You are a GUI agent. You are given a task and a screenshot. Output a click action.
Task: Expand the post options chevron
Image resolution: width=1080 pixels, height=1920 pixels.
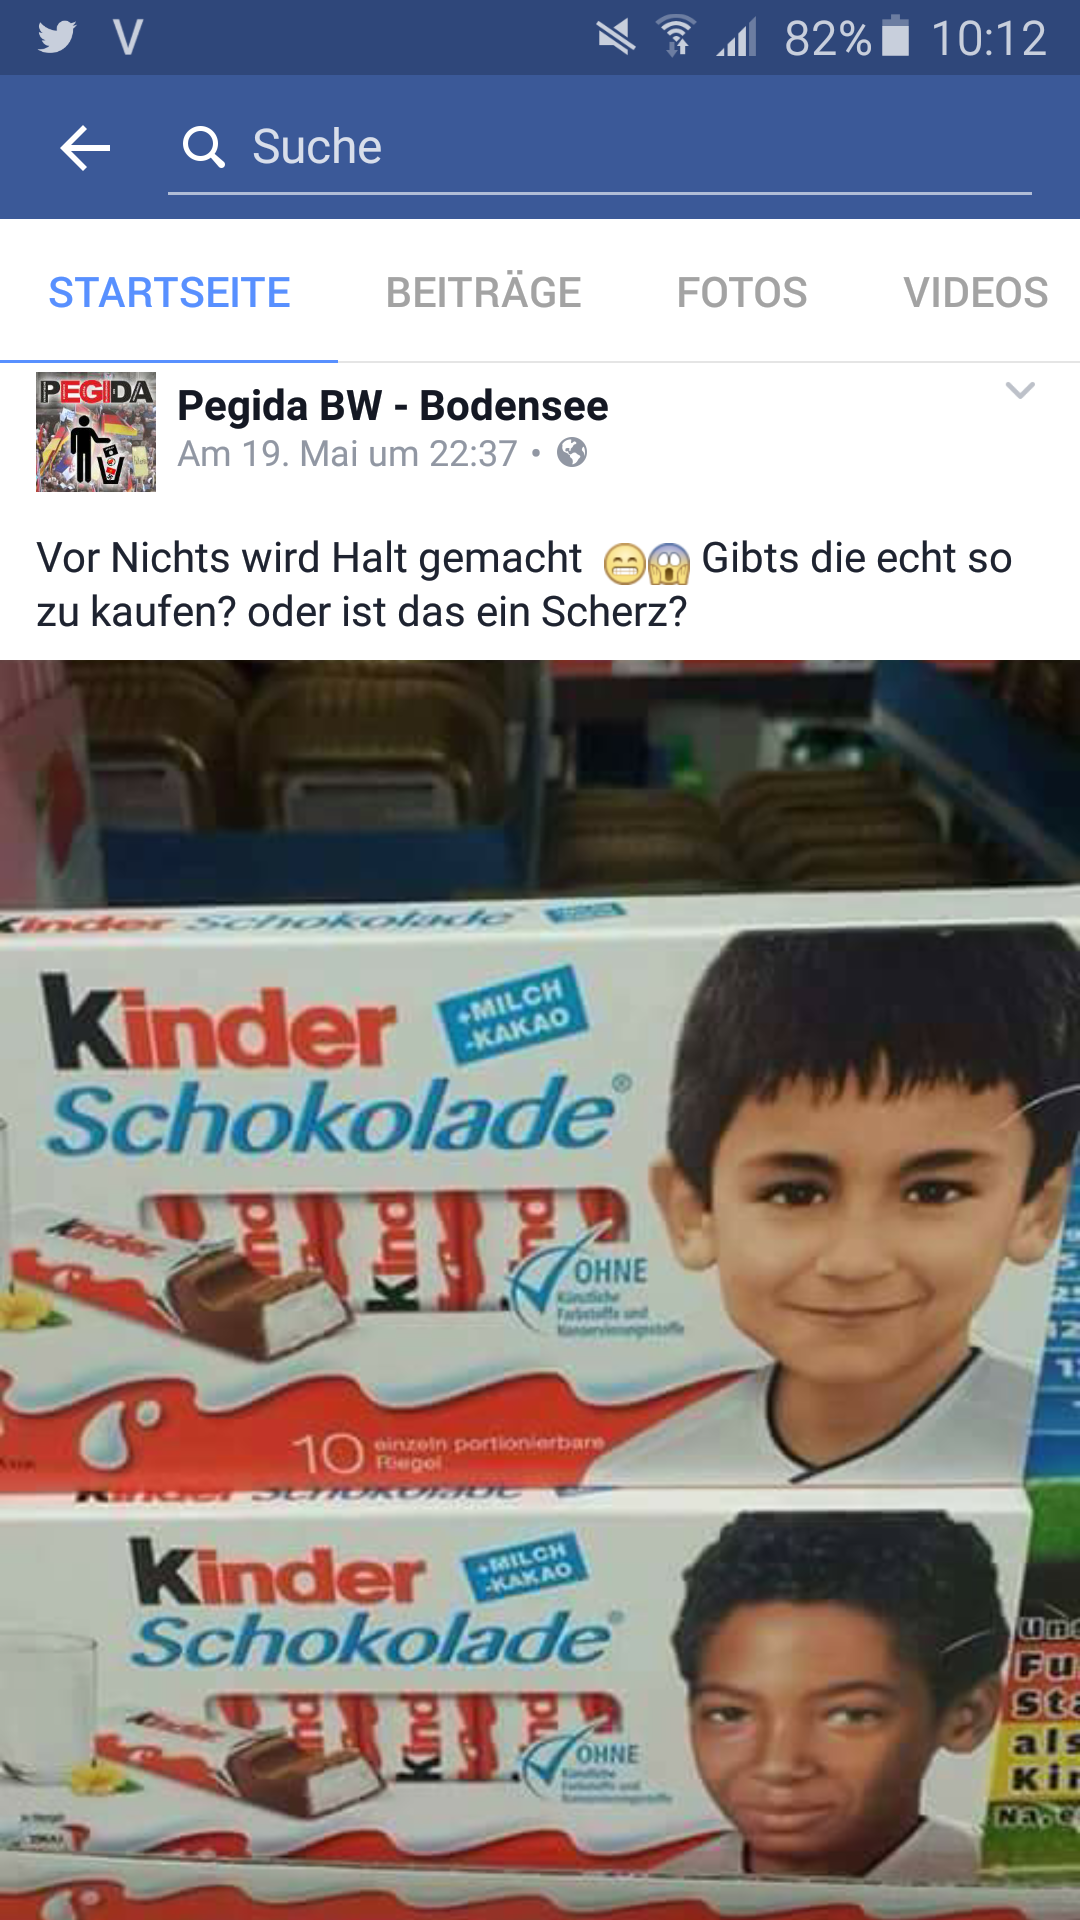click(x=1020, y=390)
